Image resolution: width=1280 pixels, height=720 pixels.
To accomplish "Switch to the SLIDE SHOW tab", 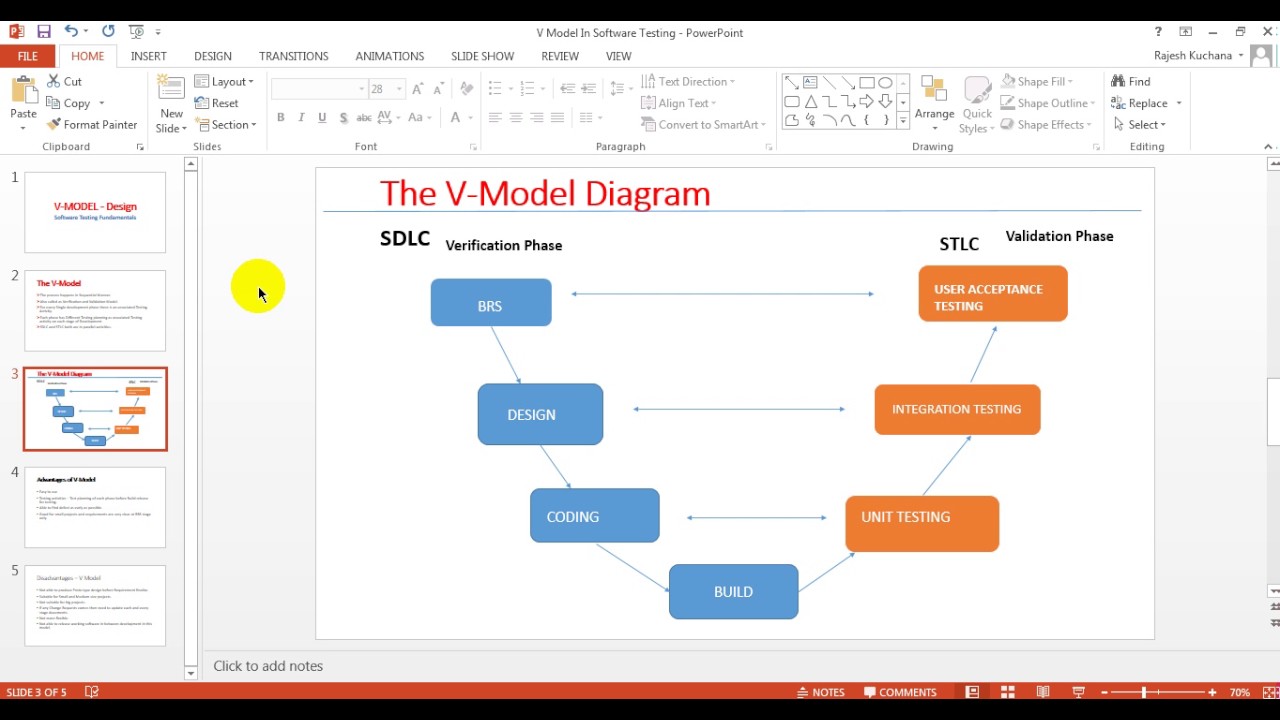I will pos(482,56).
